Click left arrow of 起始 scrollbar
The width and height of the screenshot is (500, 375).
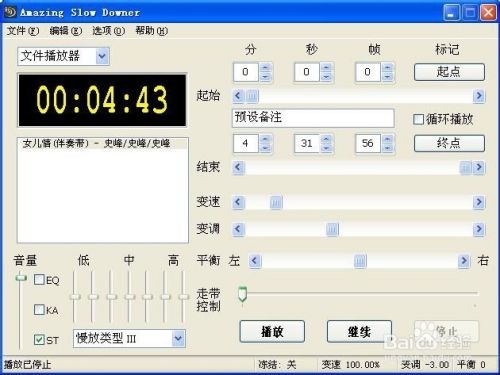[x=238, y=96]
